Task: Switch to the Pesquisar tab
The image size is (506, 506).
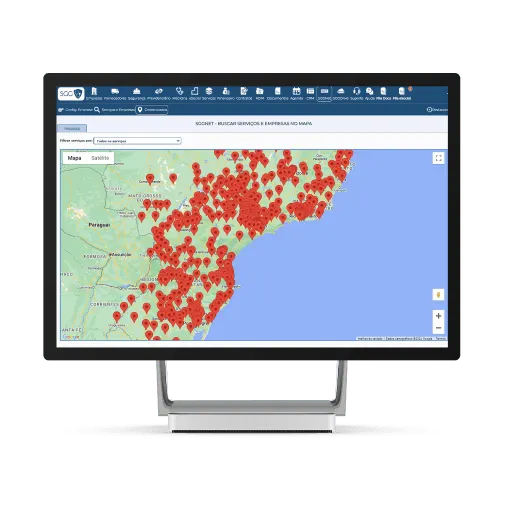Action: (x=72, y=128)
